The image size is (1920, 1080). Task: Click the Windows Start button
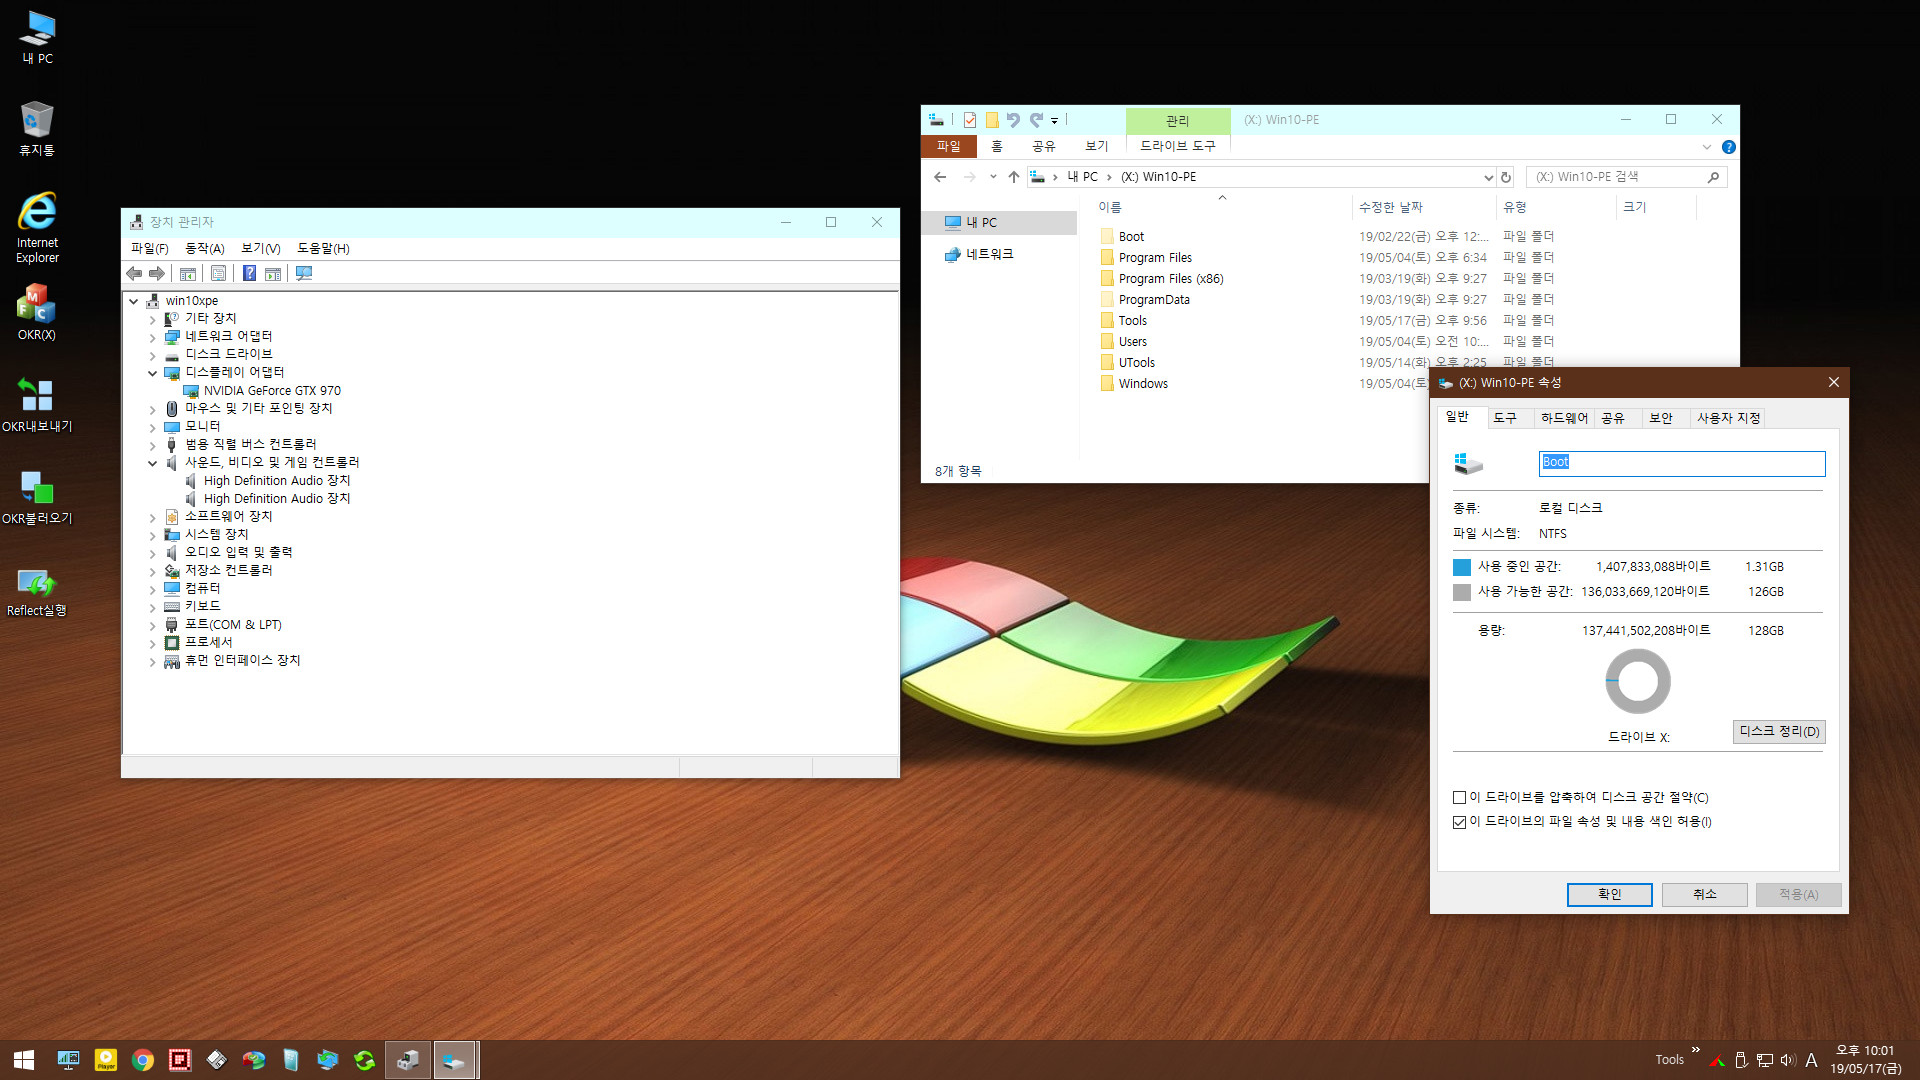tap(24, 1060)
